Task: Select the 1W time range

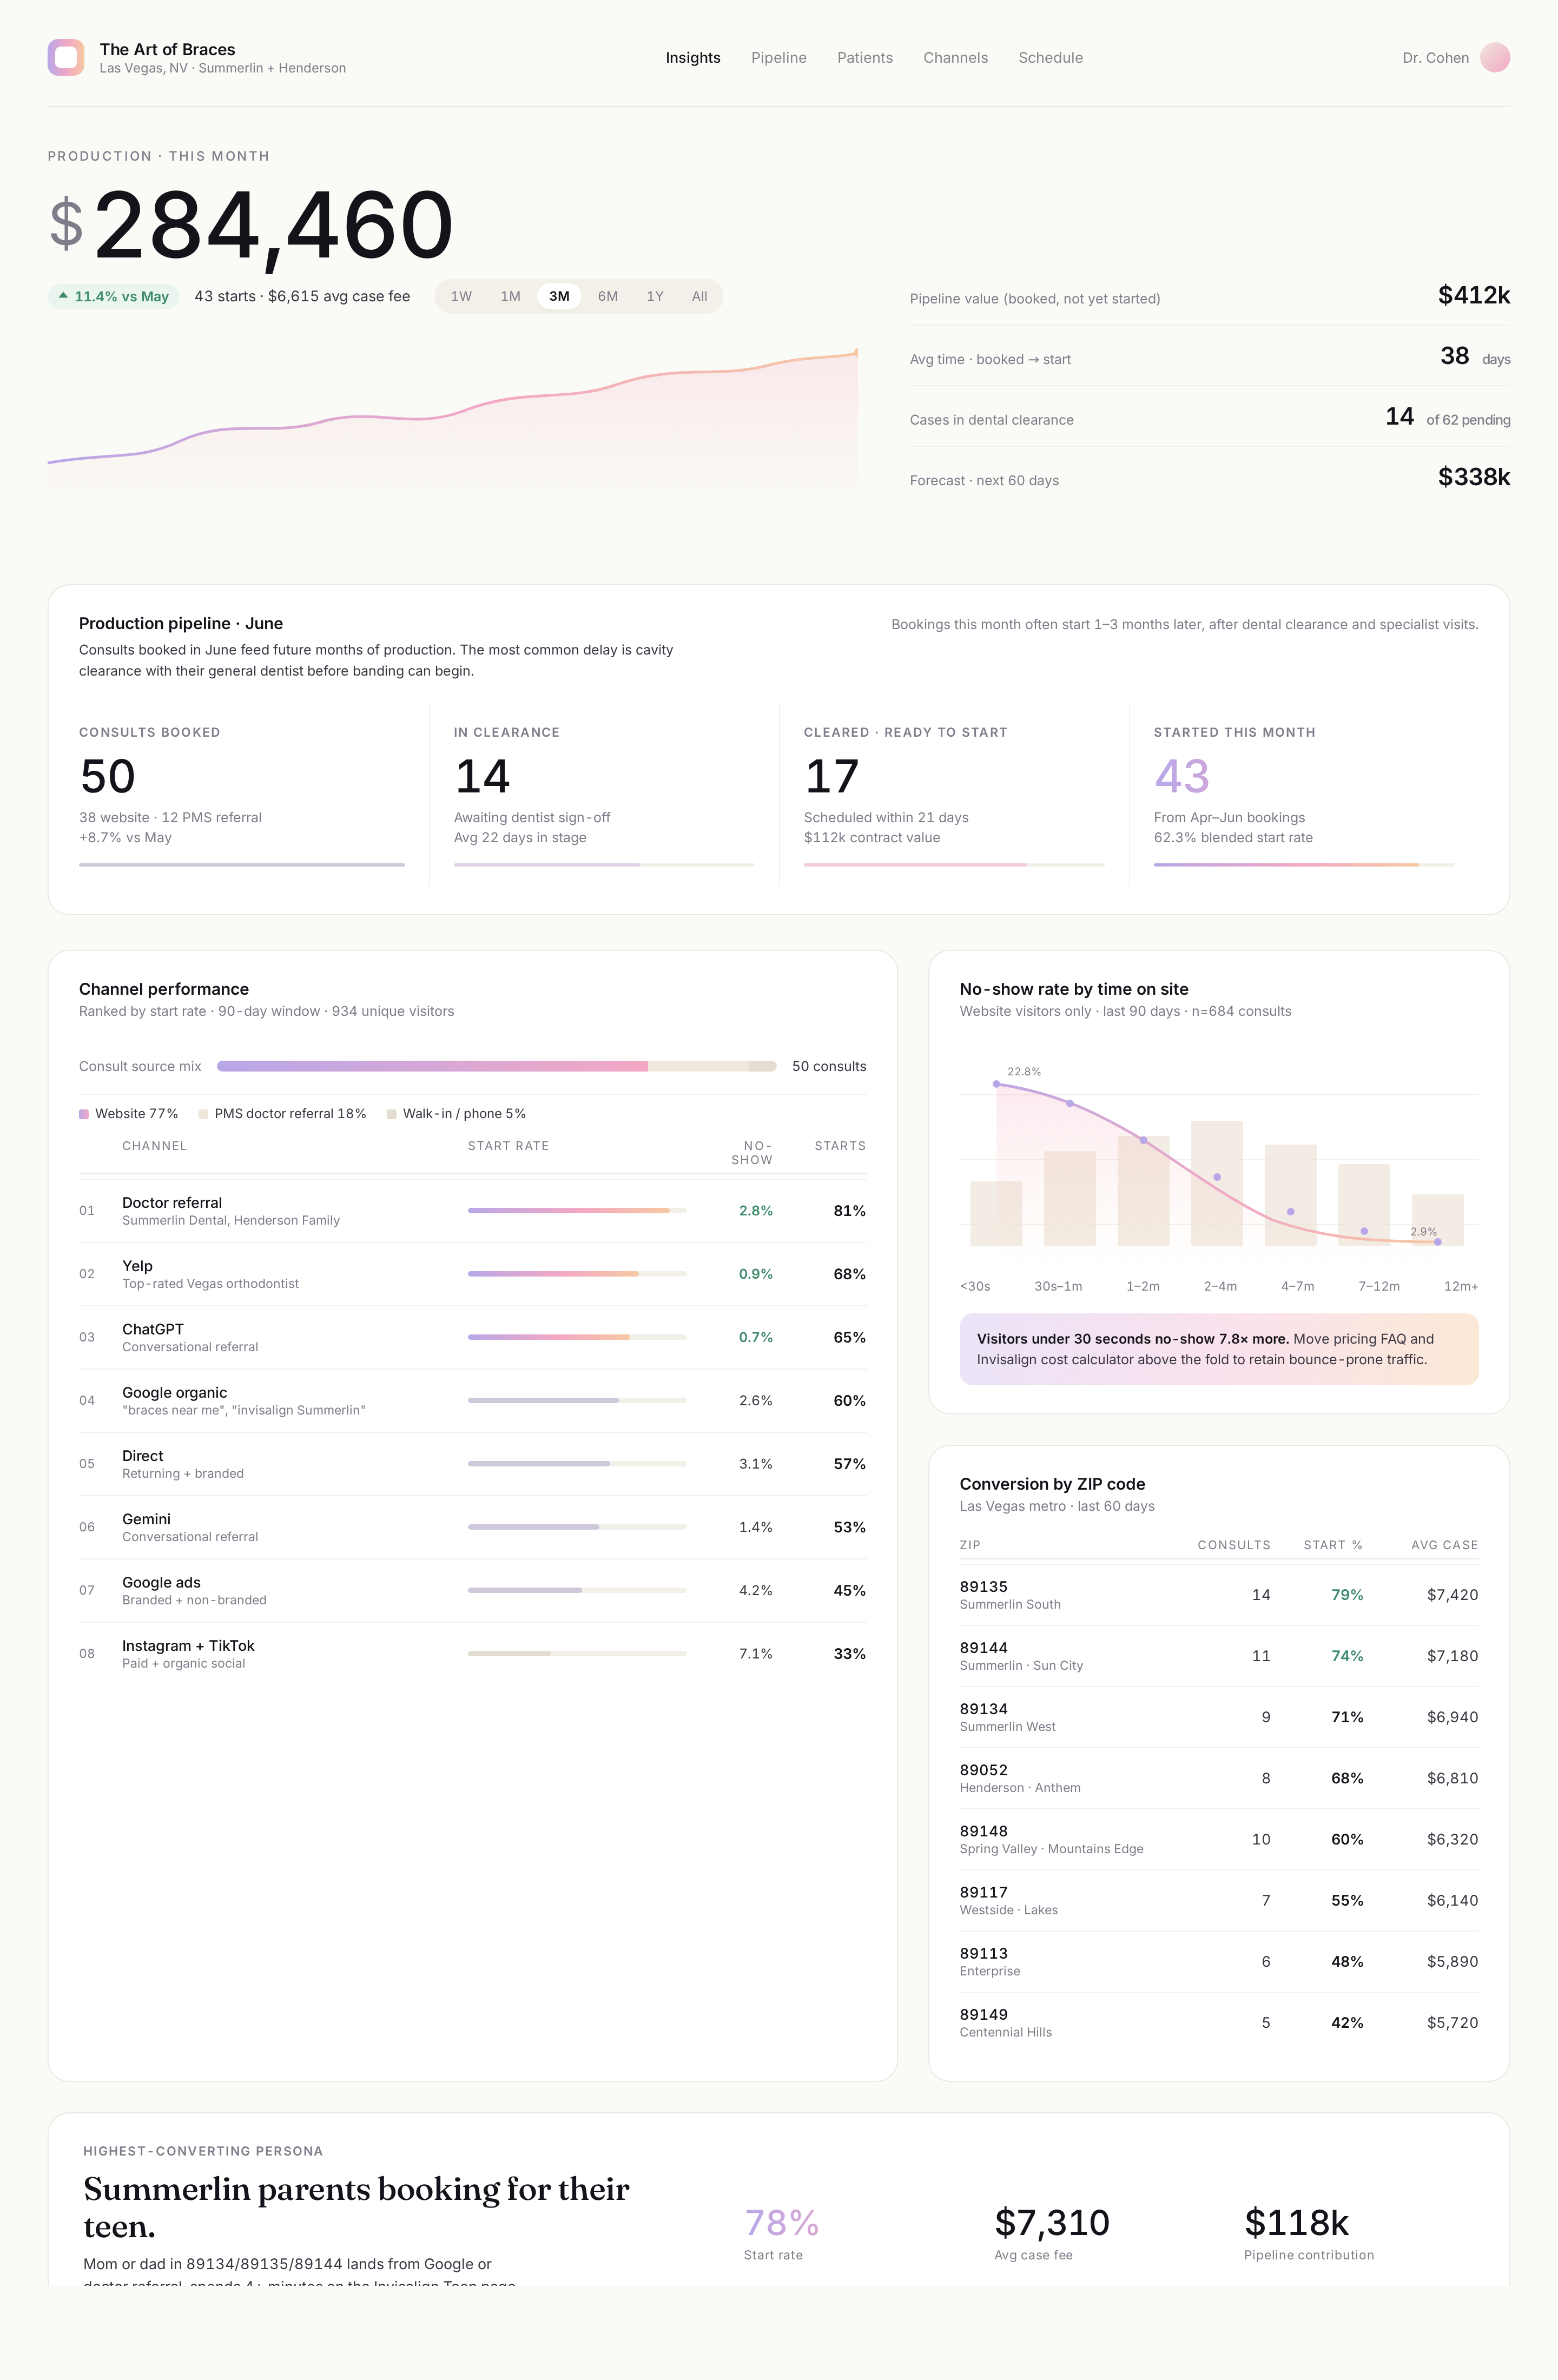Action: (x=461, y=297)
